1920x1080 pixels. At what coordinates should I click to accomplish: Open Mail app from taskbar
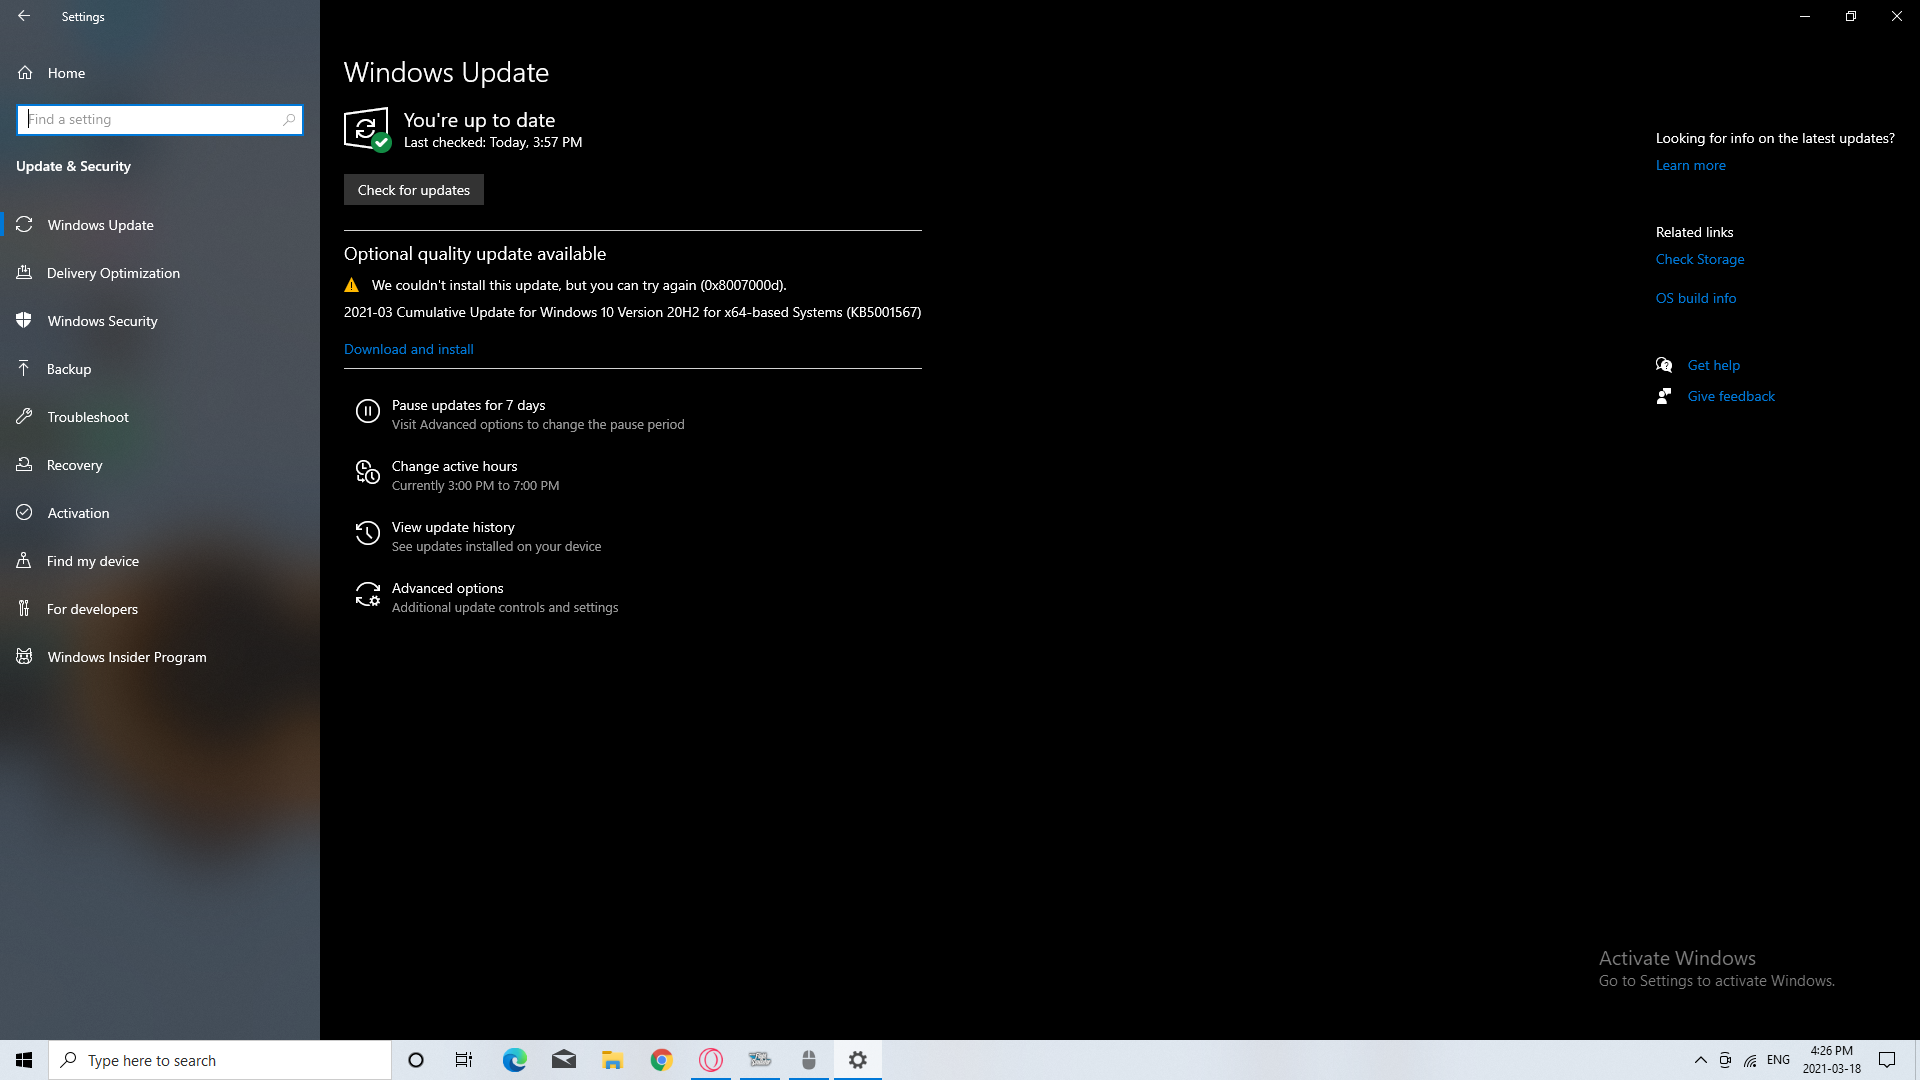tap(564, 1060)
